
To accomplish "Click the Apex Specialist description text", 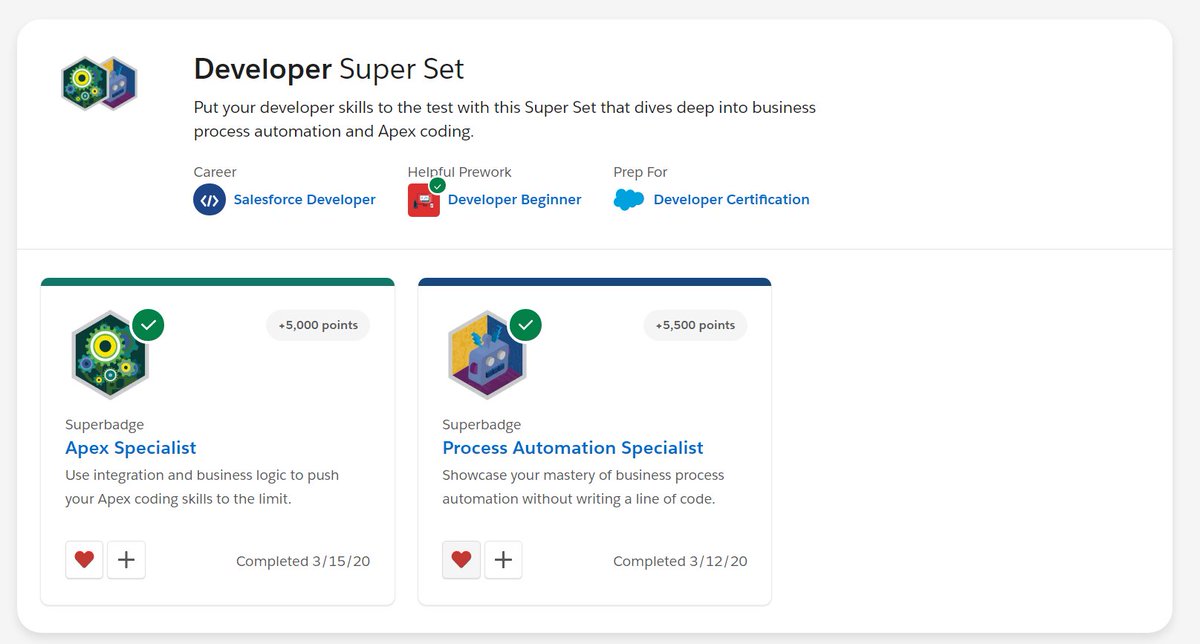I will (x=202, y=487).
